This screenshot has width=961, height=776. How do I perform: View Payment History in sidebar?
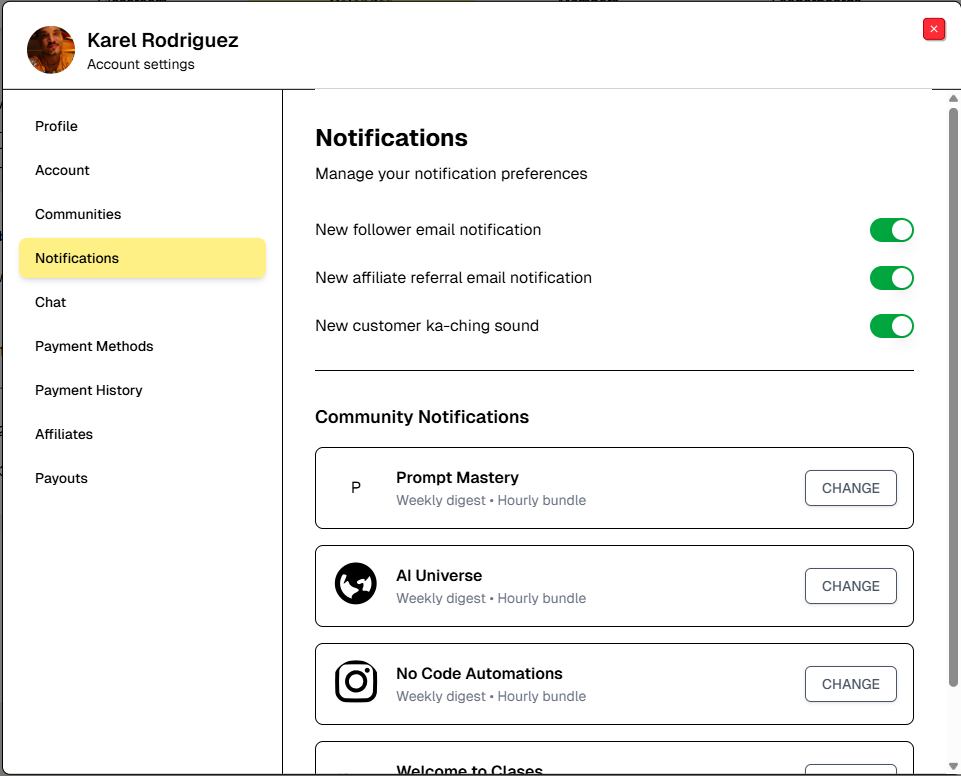89,390
